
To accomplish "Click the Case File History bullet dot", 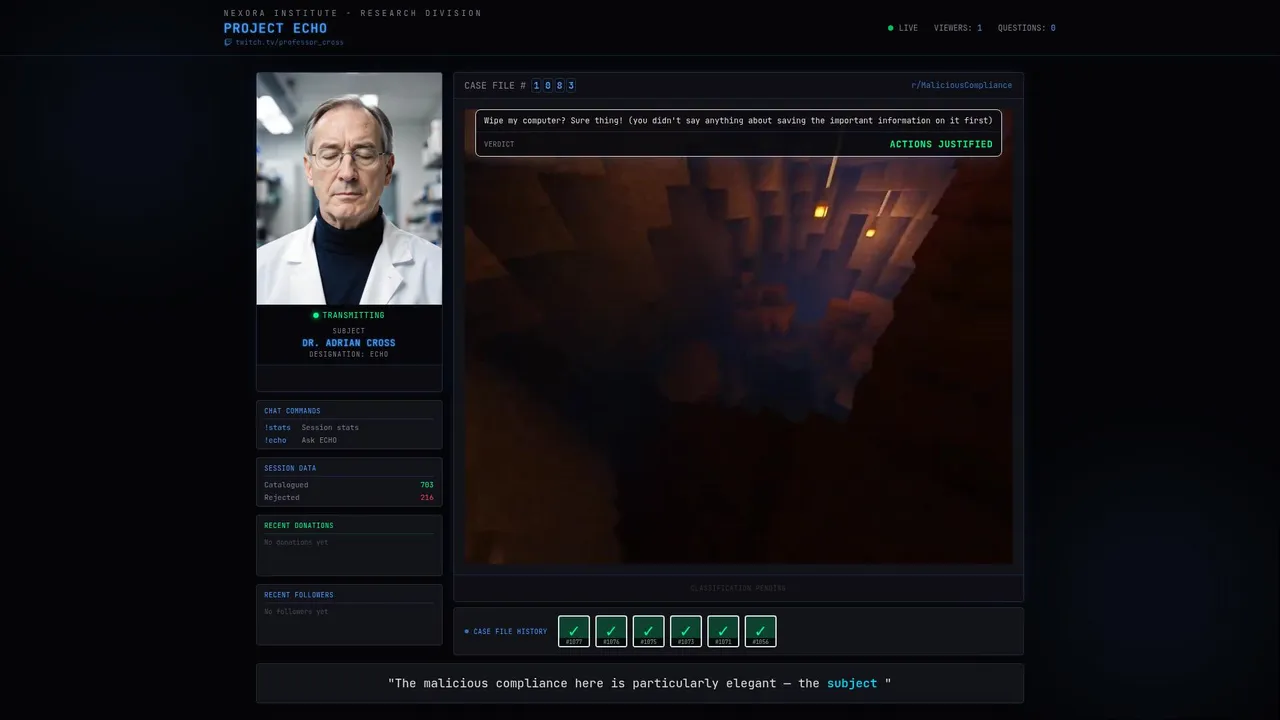I will coord(466,631).
